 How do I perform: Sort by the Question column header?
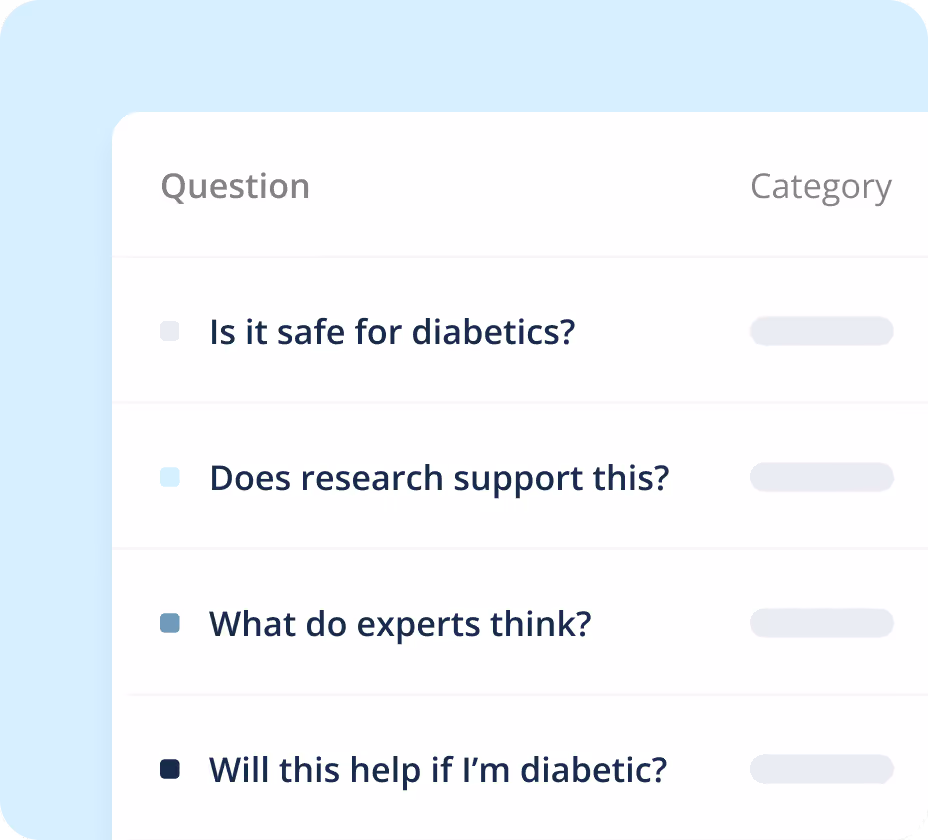pos(235,187)
